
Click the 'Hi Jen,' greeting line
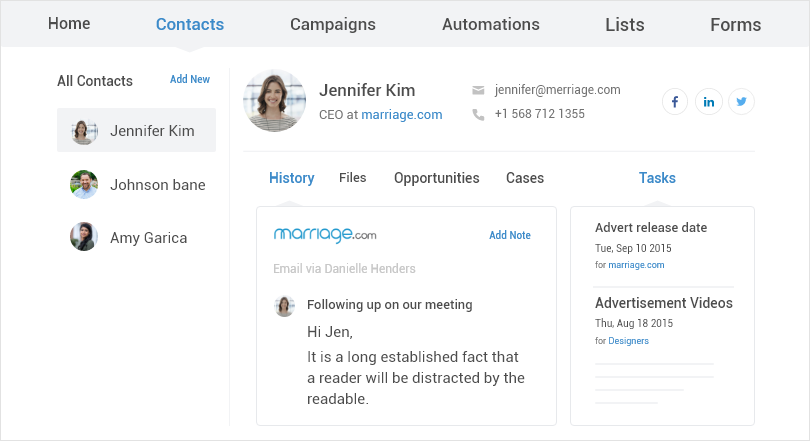[x=330, y=332]
